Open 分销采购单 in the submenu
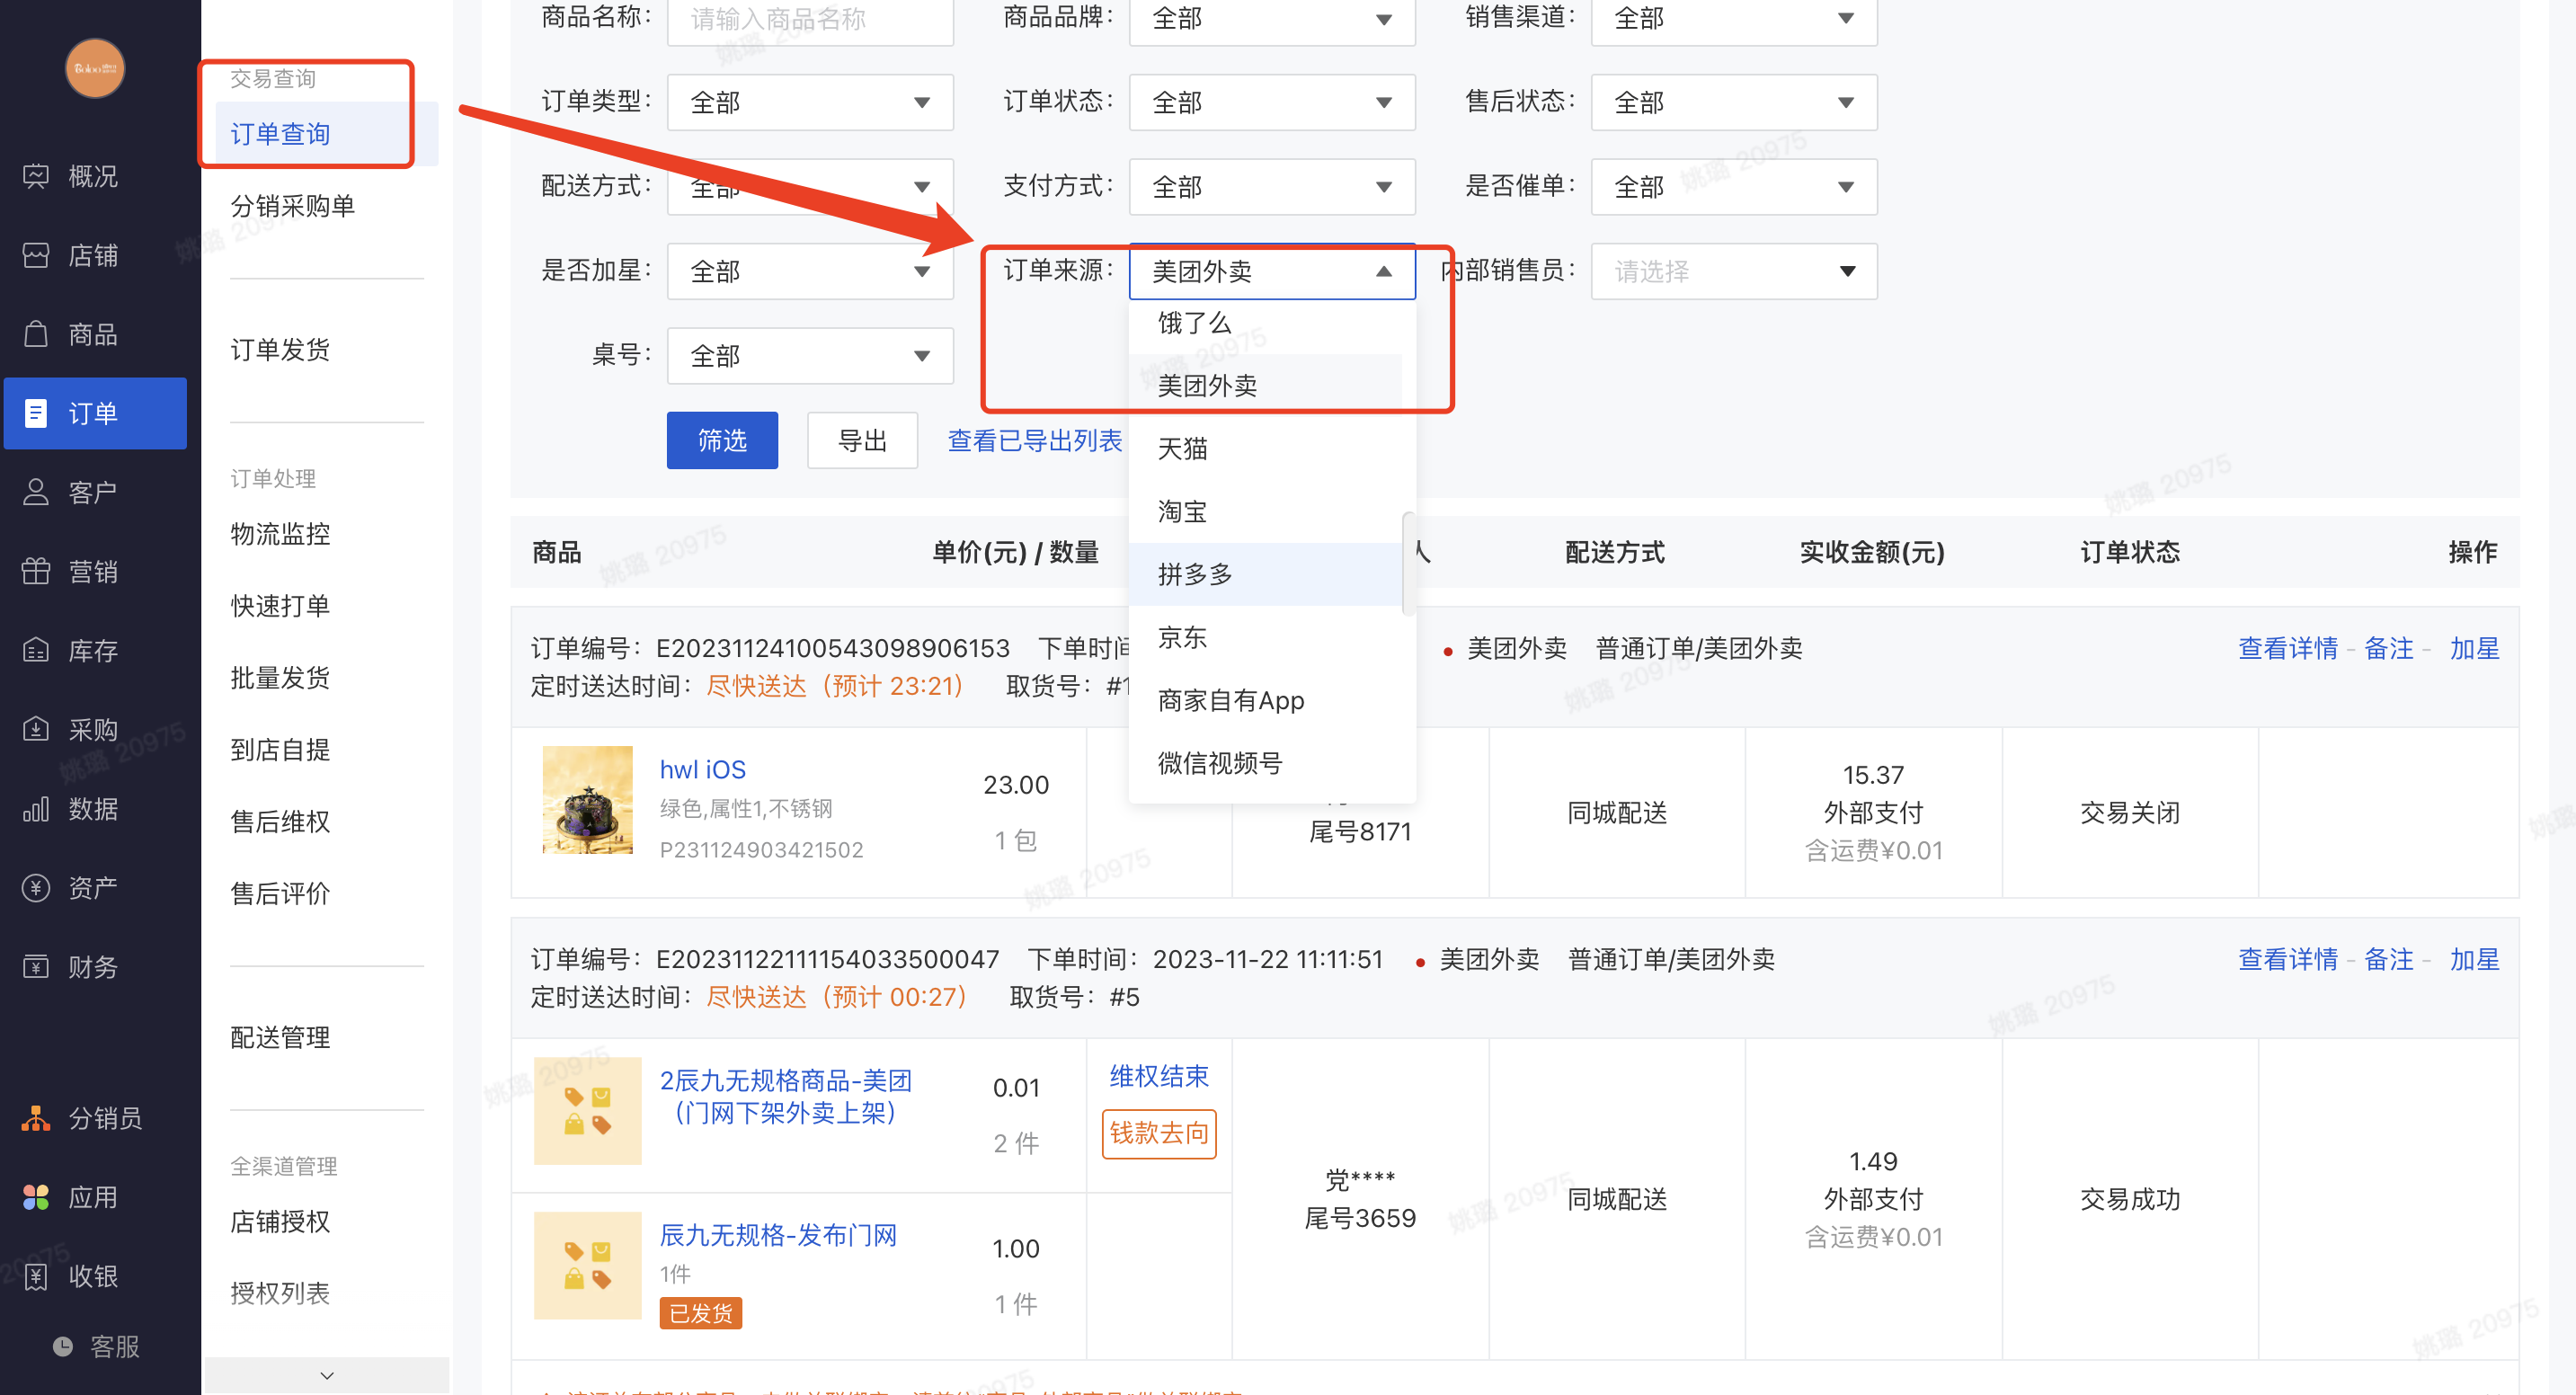 (292, 206)
